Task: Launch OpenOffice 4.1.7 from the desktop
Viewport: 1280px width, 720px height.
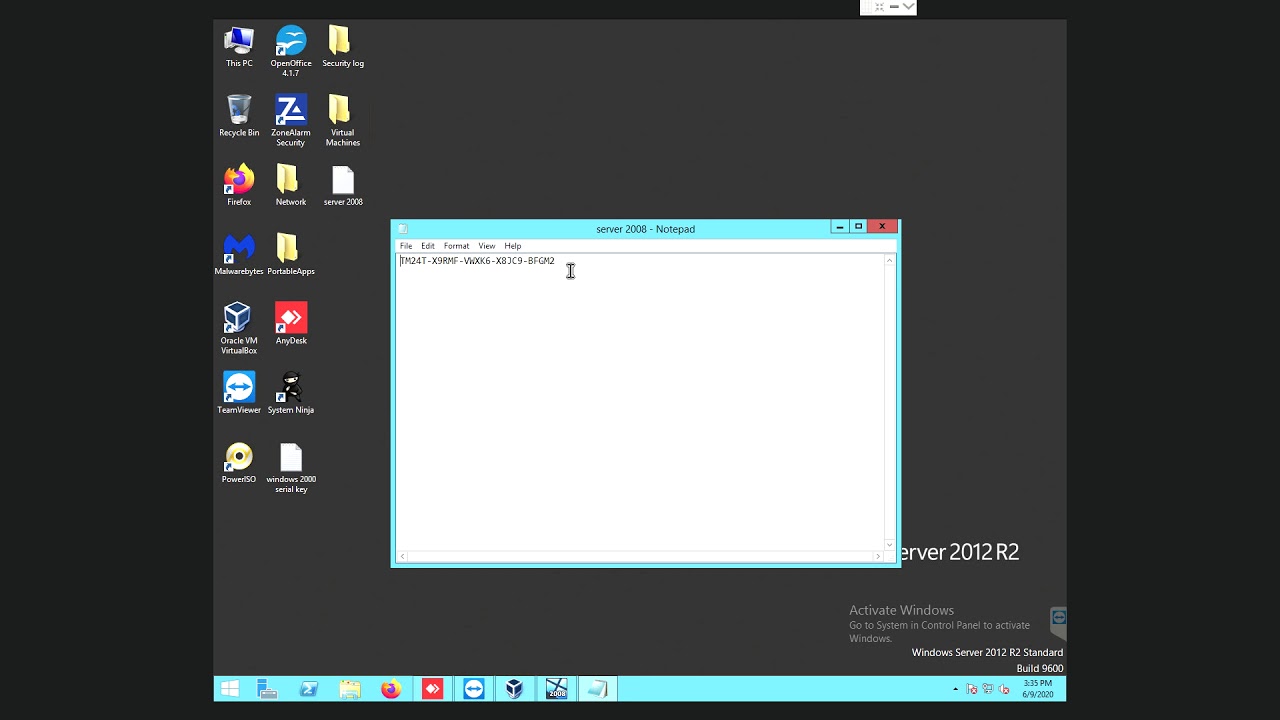Action: coord(291,52)
